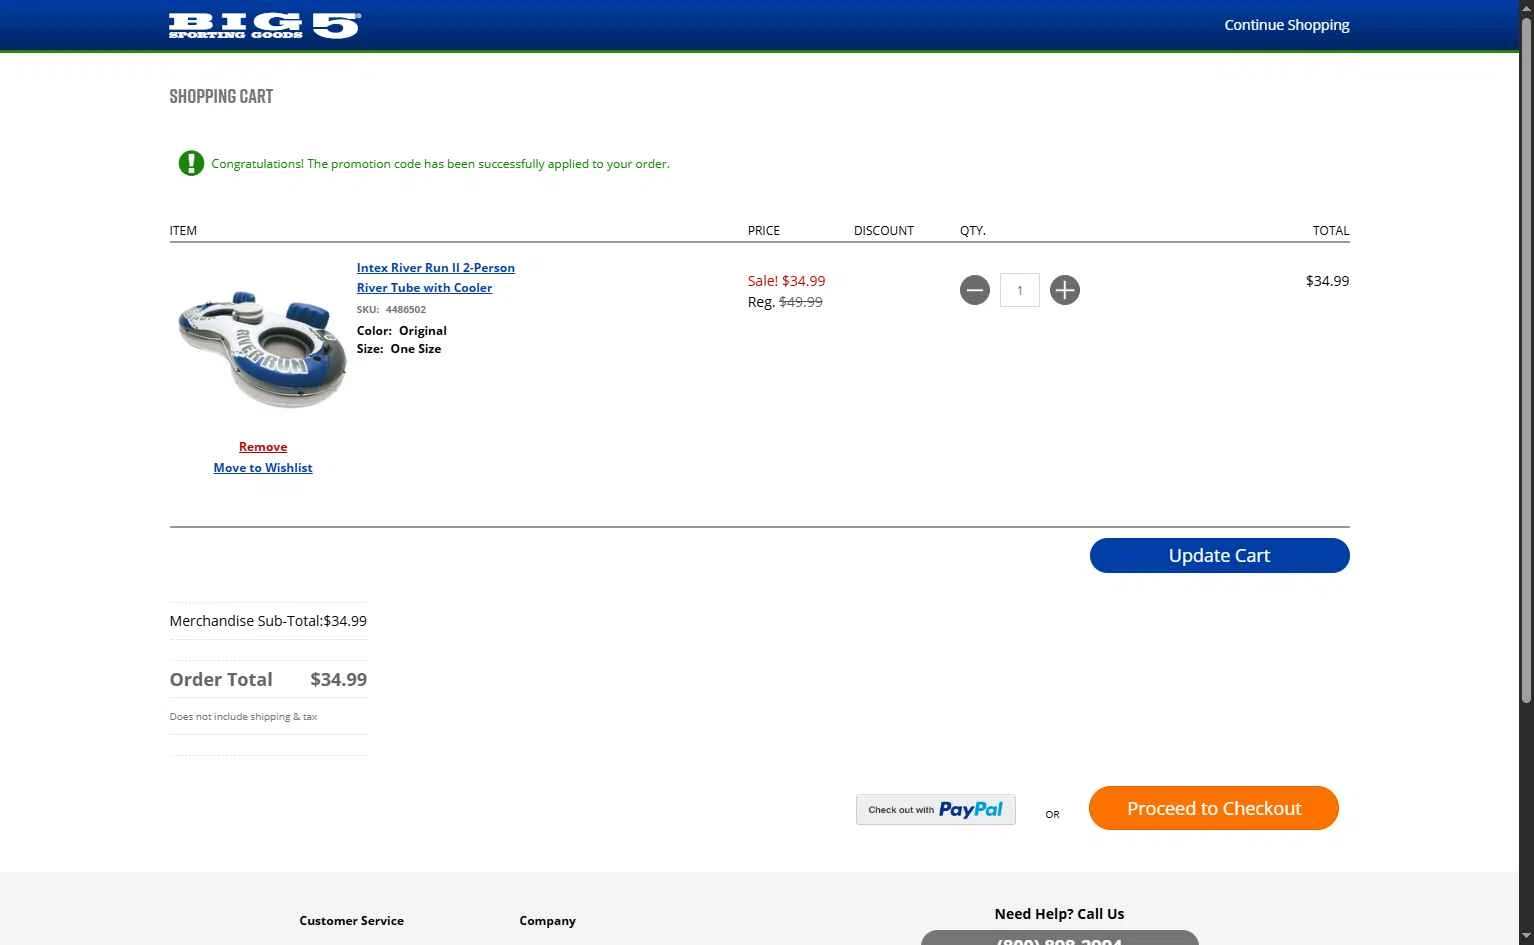
Task: Click the Merchandise Sub-Total line
Action: pyautogui.click(x=268, y=621)
